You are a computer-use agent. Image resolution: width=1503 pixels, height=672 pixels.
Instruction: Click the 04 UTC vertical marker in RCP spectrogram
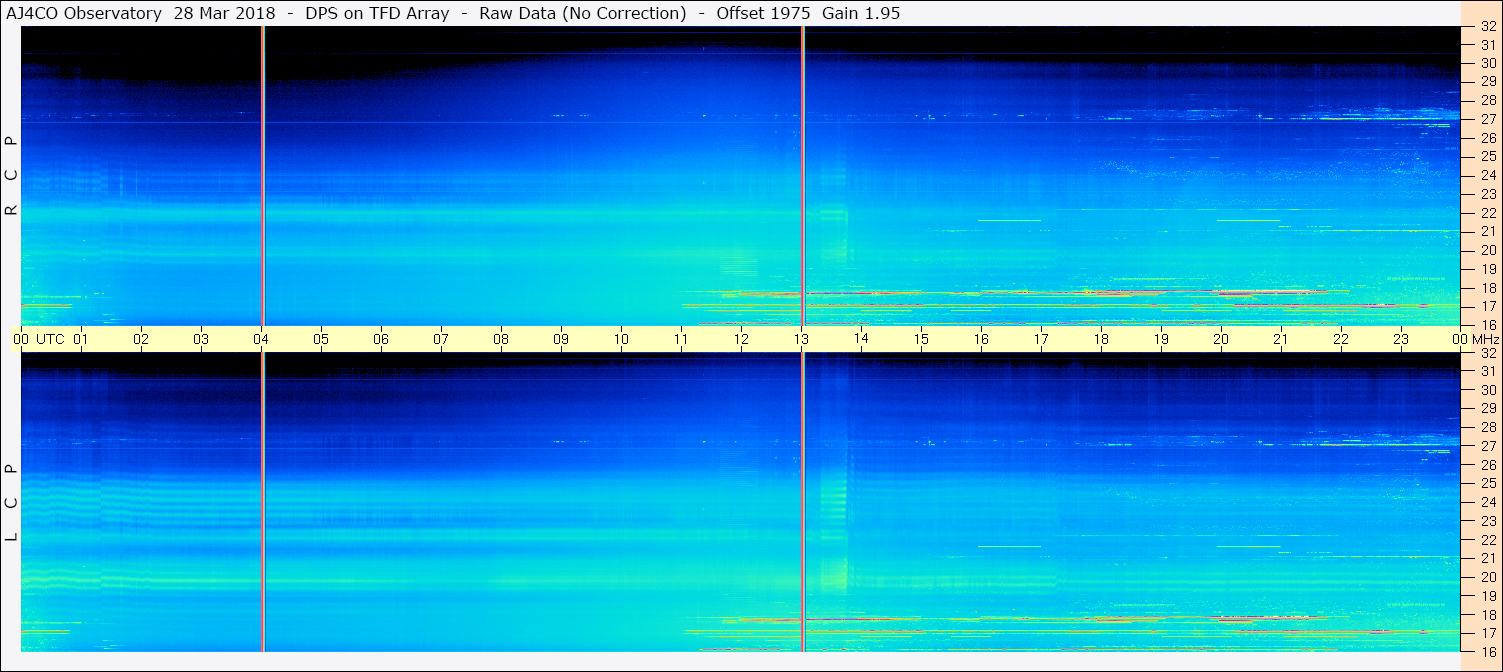263,176
